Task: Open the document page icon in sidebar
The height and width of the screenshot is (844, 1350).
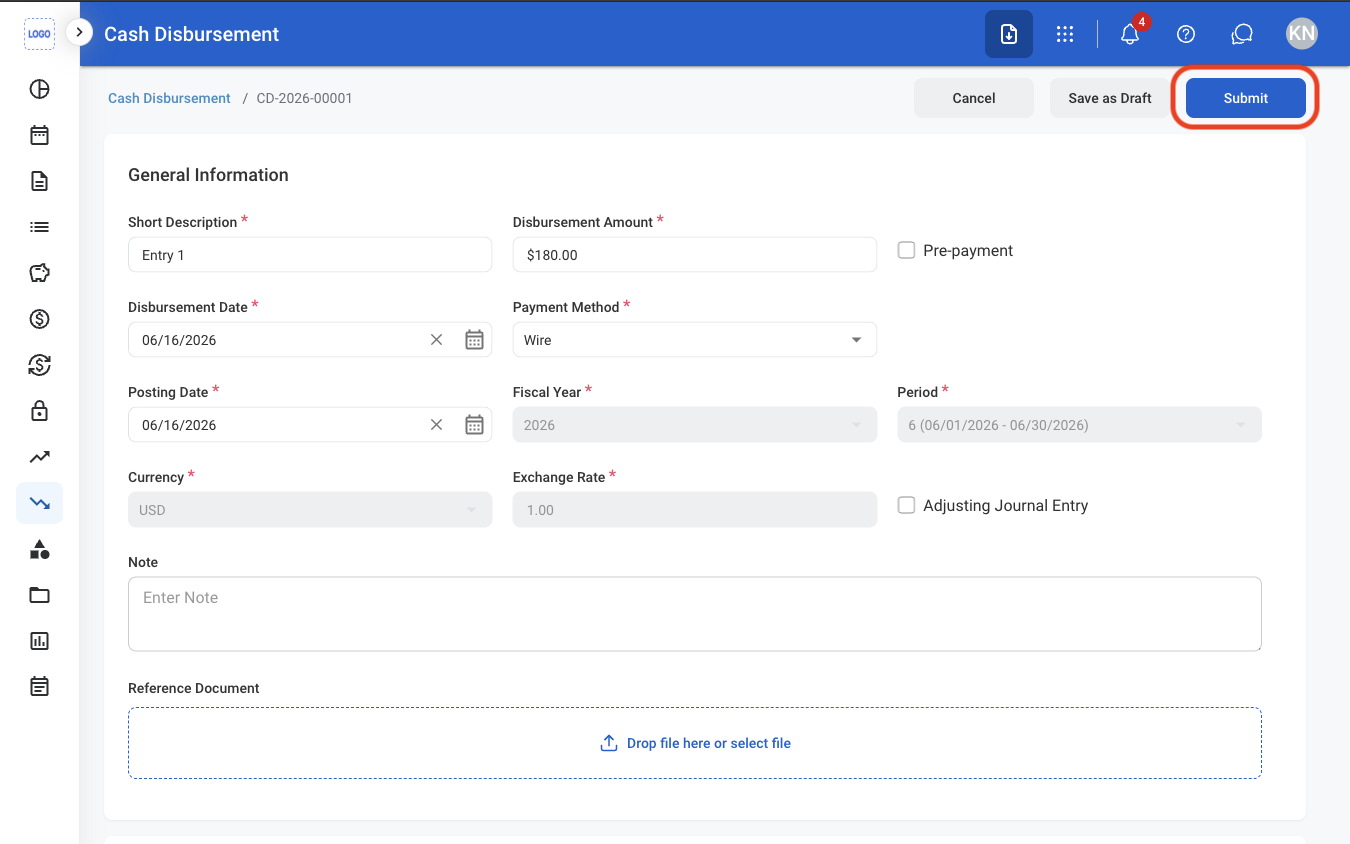Action: click(x=39, y=181)
